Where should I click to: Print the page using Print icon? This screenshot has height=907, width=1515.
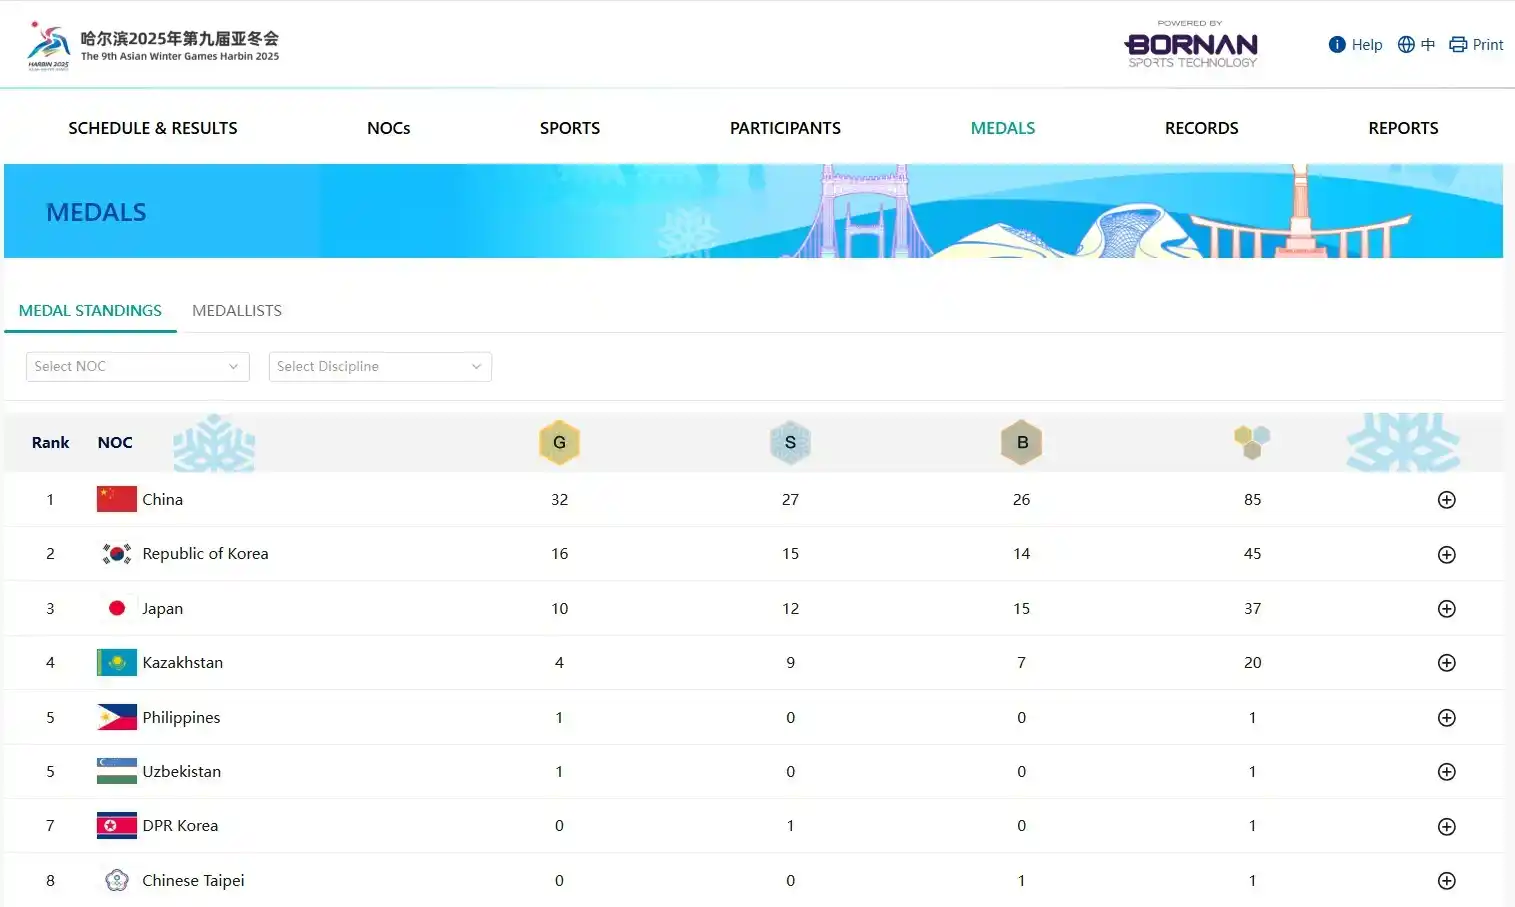tap(1458, 44)
